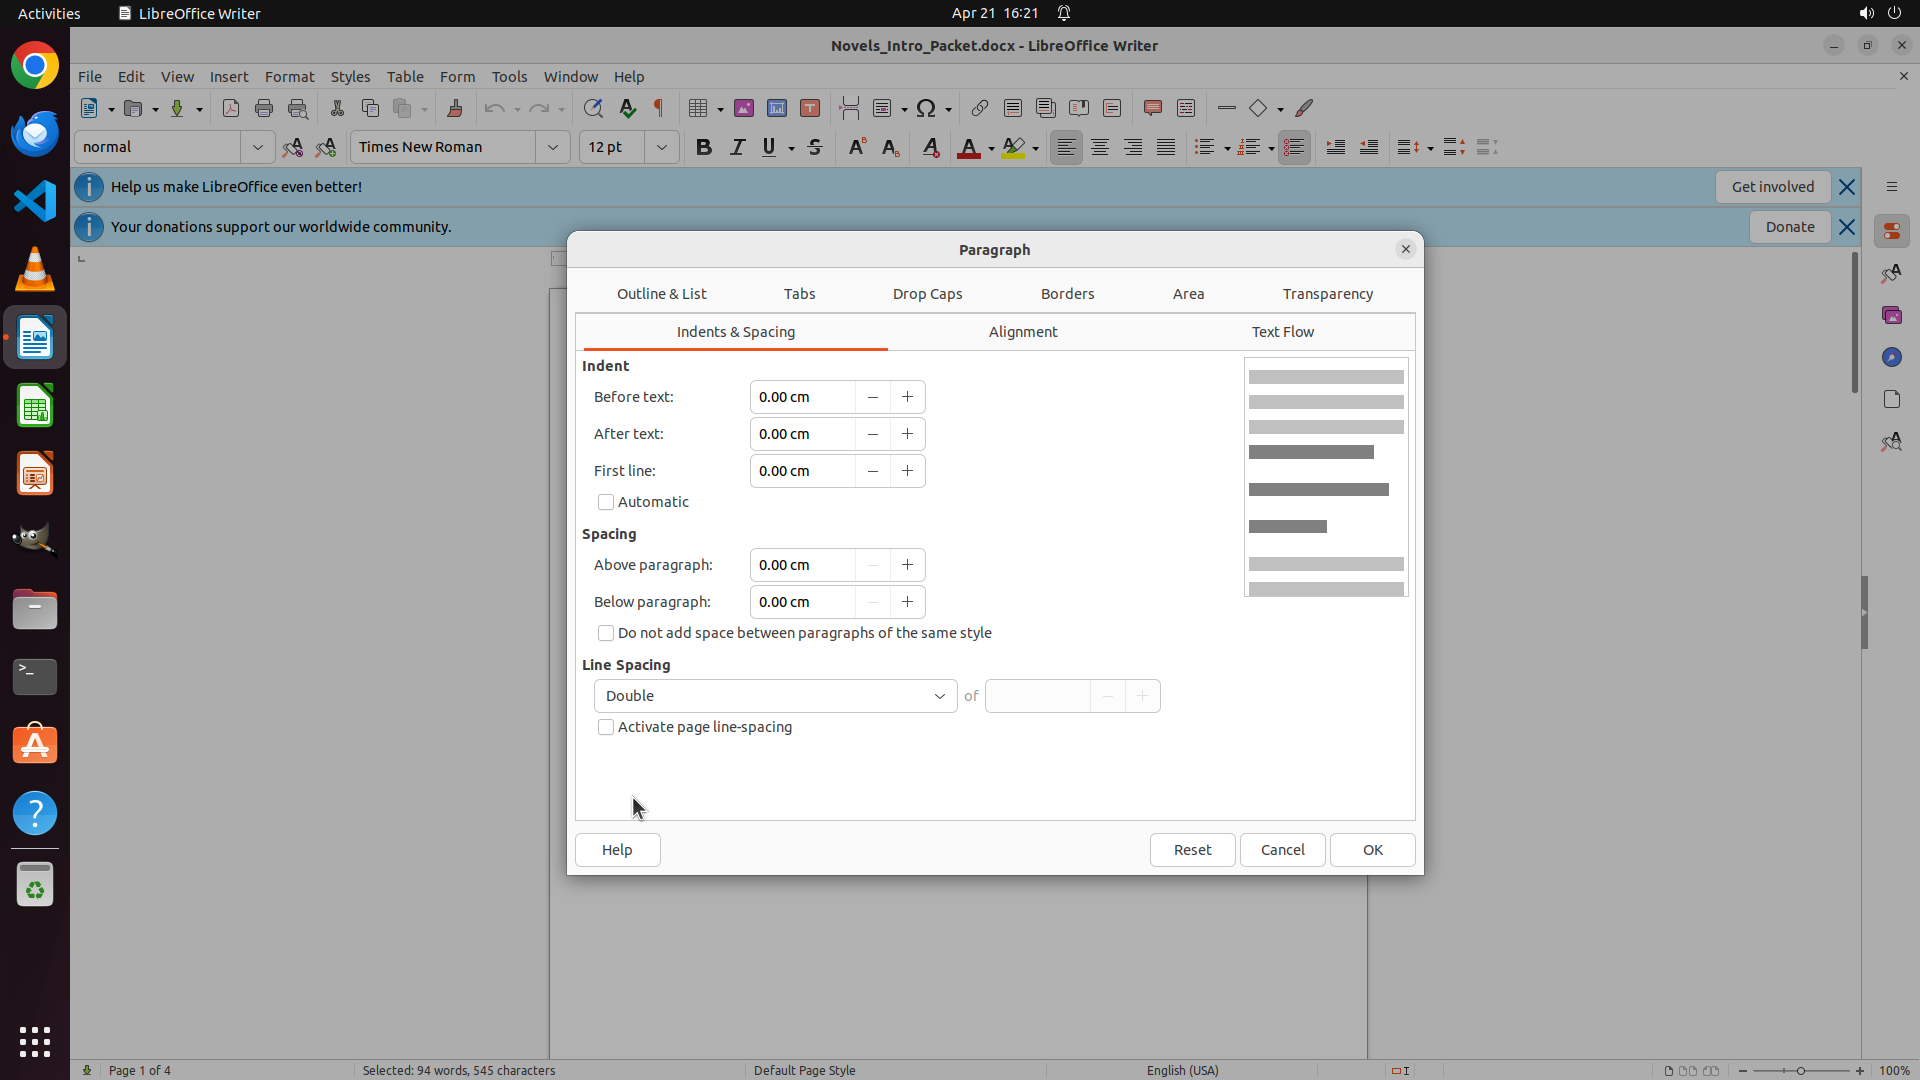This screenshot has height=1080, width=1920.
Task: Click the Bold formatting icon
Action: pyautogui.click(x=704, y=147)
